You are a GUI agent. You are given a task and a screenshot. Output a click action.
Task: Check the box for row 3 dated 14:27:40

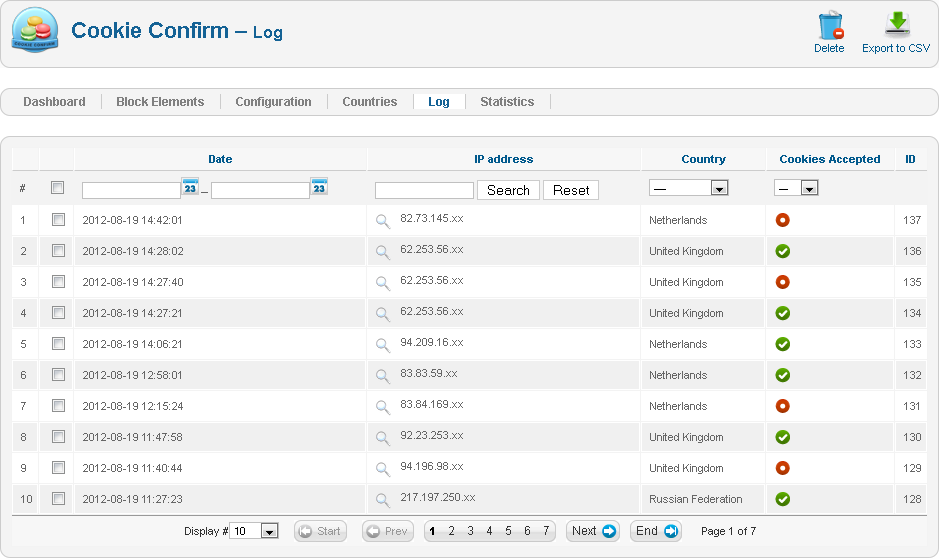pyautogui.click(x=58, y=281)
